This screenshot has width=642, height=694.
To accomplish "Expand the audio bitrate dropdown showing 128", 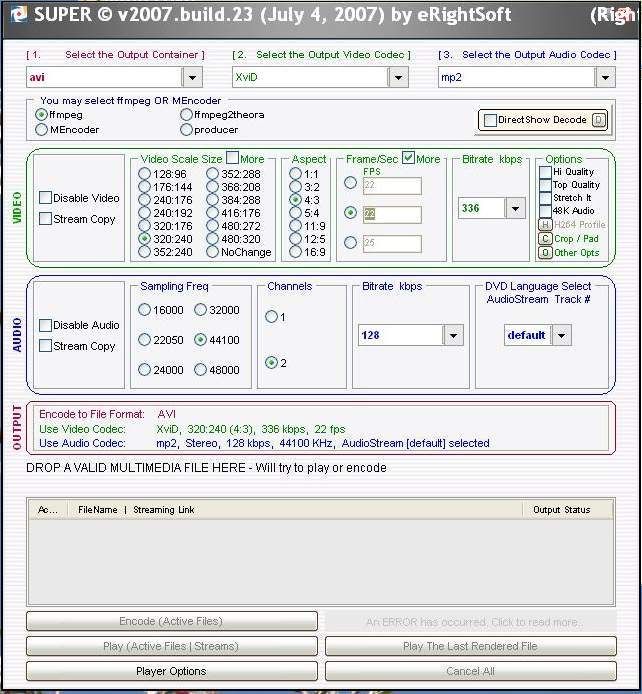I will point(453,335).
